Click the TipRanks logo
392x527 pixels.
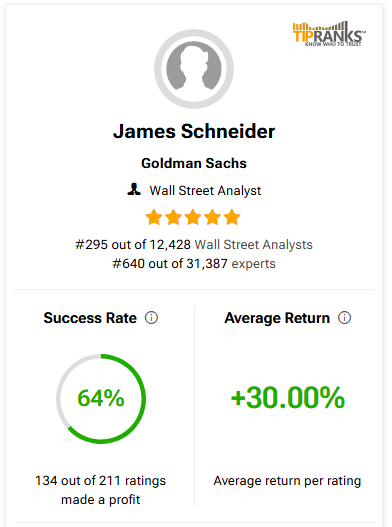329,34
